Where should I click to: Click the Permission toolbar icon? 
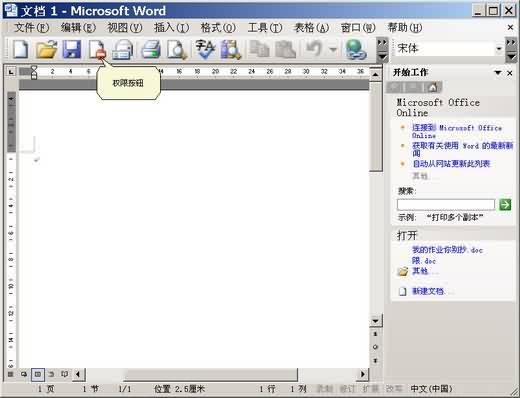[x=97, y=50]
